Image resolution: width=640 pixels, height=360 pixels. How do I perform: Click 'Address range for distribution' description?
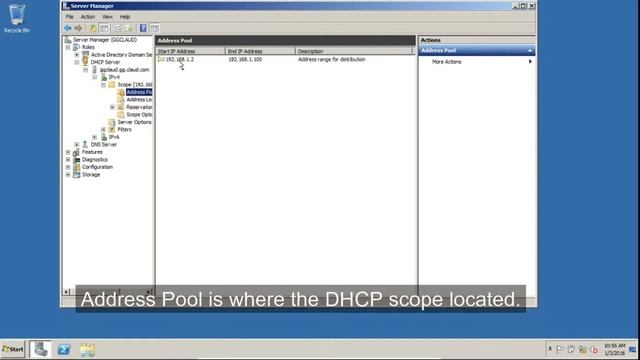[331, 59]
